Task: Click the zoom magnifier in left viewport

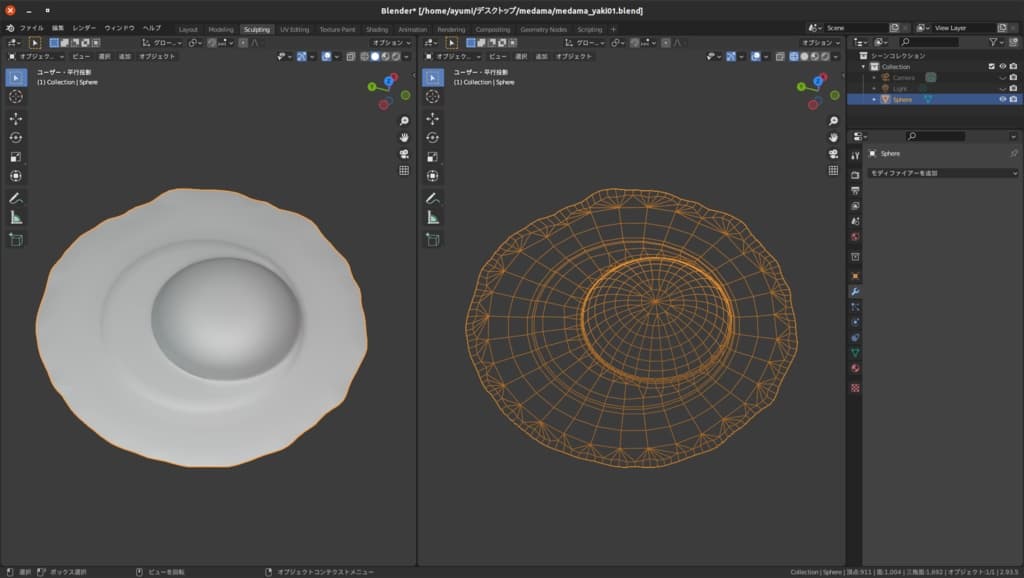Action: pos(404,120)
